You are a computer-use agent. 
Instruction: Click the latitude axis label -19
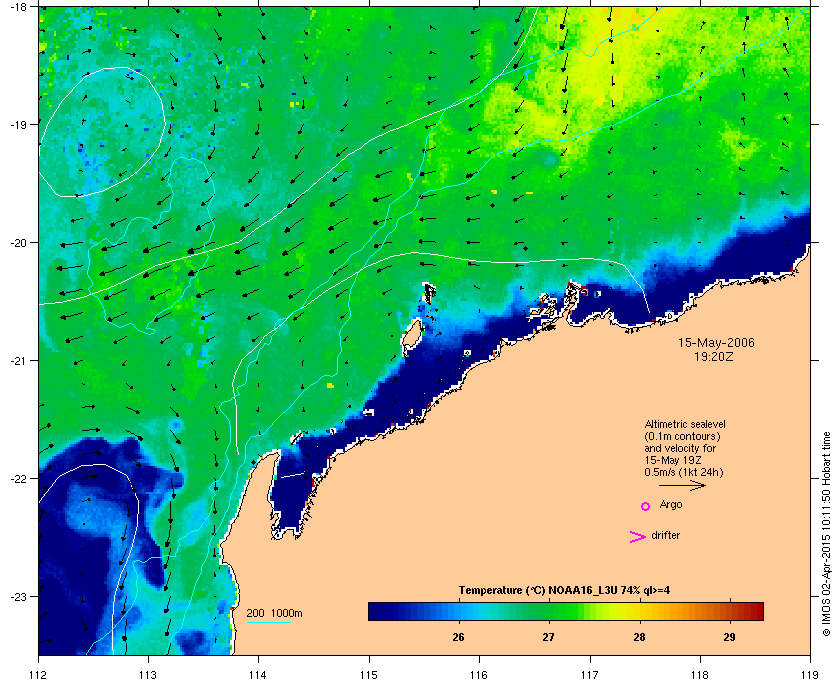[18, 125]
